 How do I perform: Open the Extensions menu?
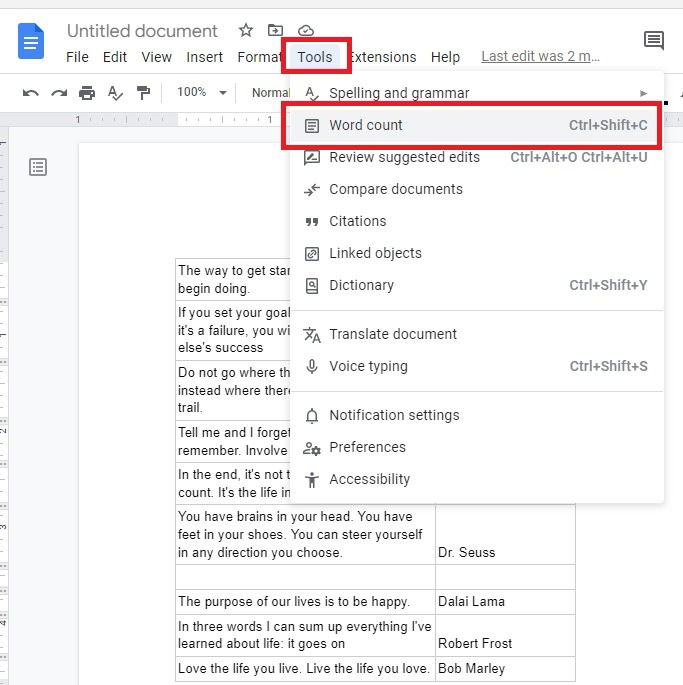[383, 57]
